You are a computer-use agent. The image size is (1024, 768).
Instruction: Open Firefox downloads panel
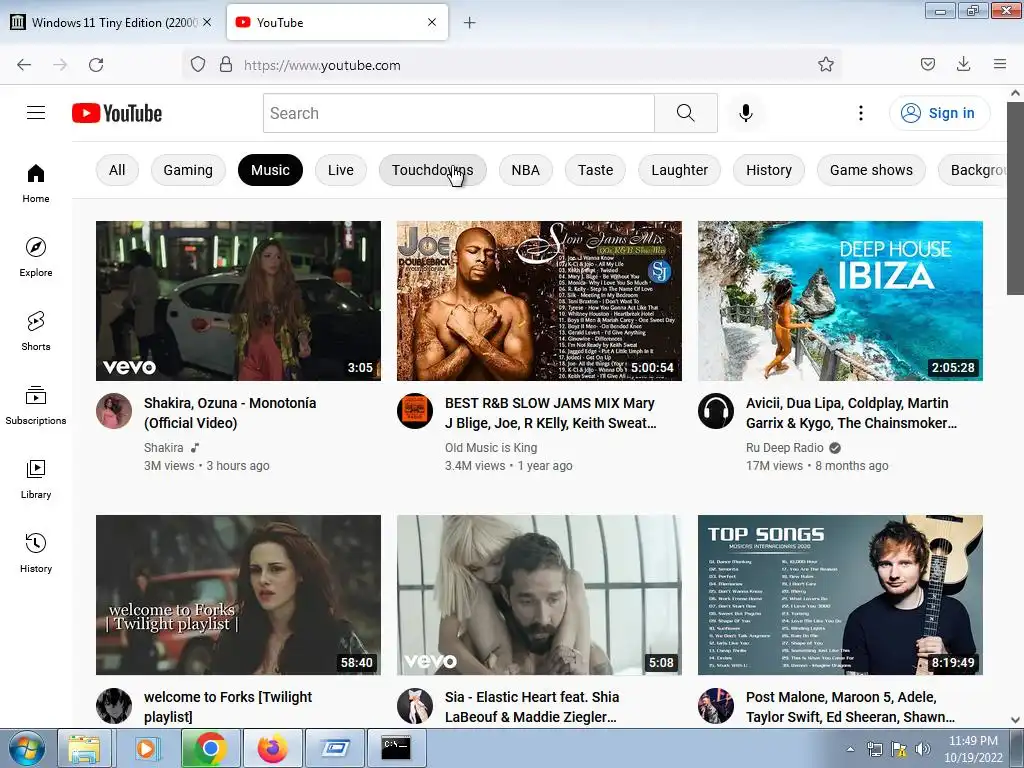click(x=963, y=65)
